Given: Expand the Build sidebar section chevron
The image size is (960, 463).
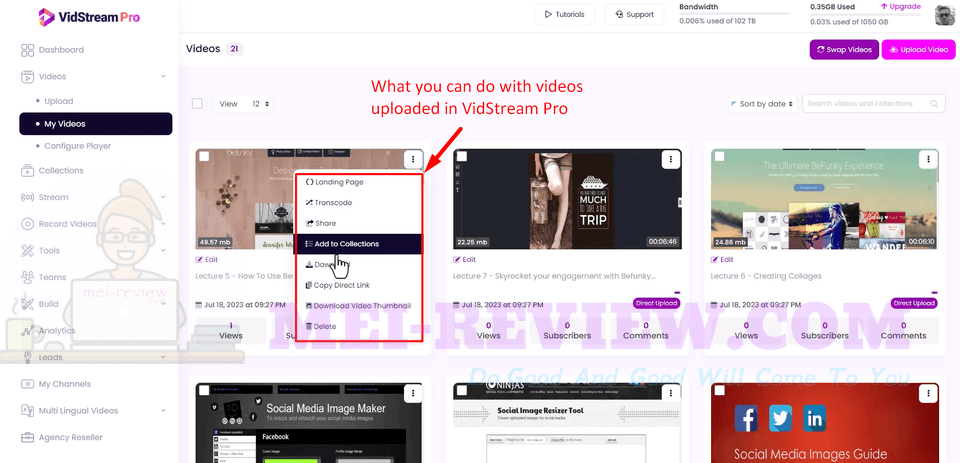Looking at the screenshot, I should coord(163,304).
